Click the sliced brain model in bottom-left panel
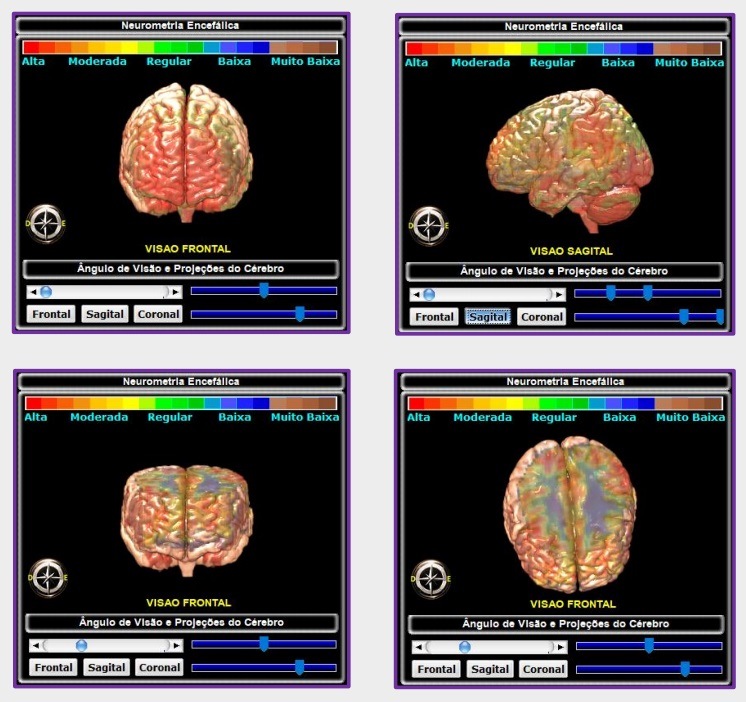This screenshot has height=702, width=746. [187, 520]
